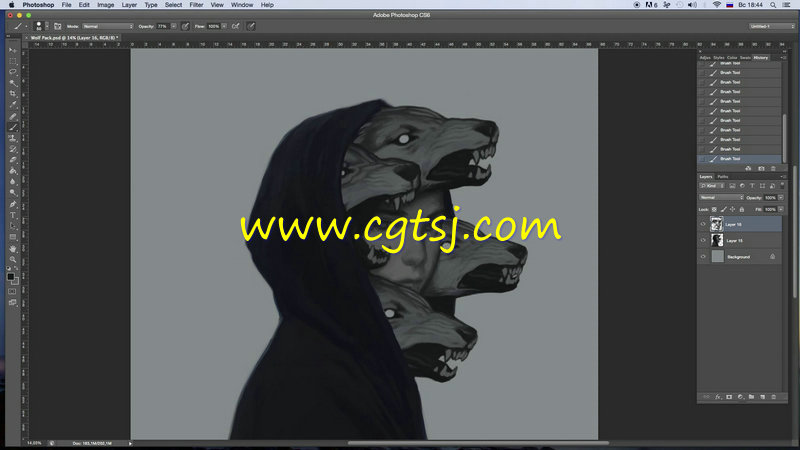Toggle pressure for size button
Screen dimensions: 800x450
251,26
